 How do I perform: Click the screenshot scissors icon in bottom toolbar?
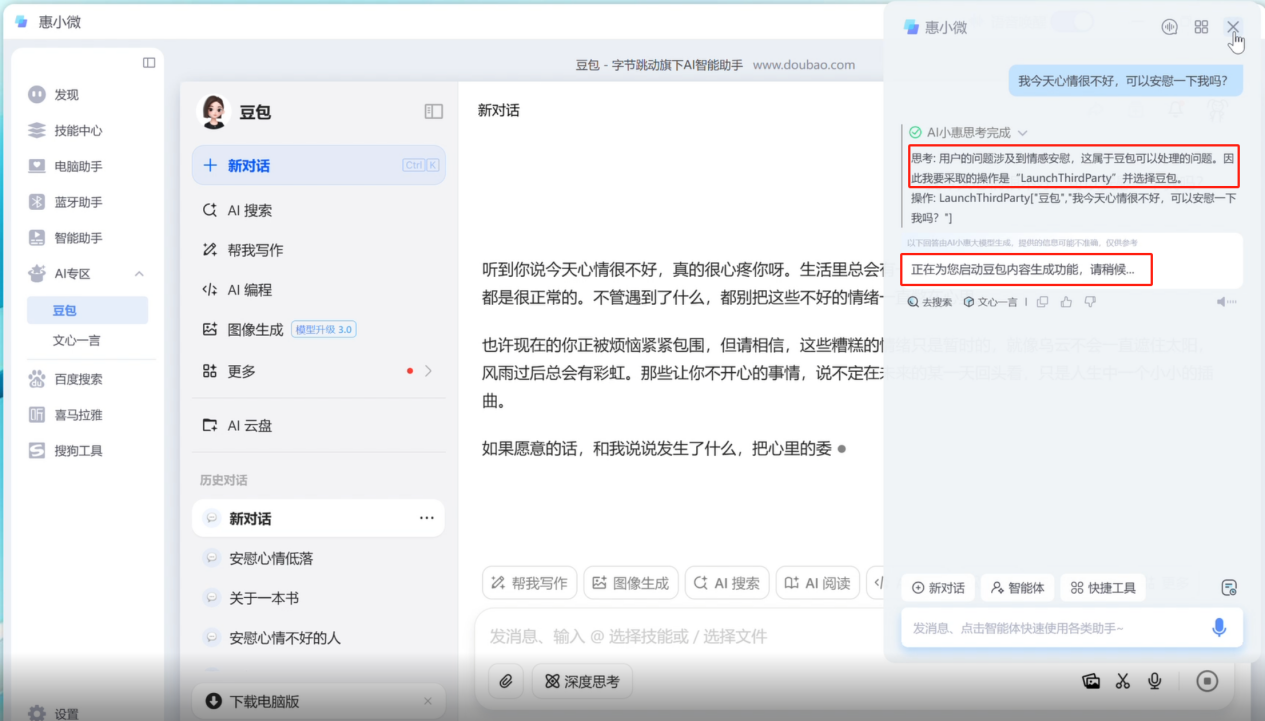point(1122,681)
